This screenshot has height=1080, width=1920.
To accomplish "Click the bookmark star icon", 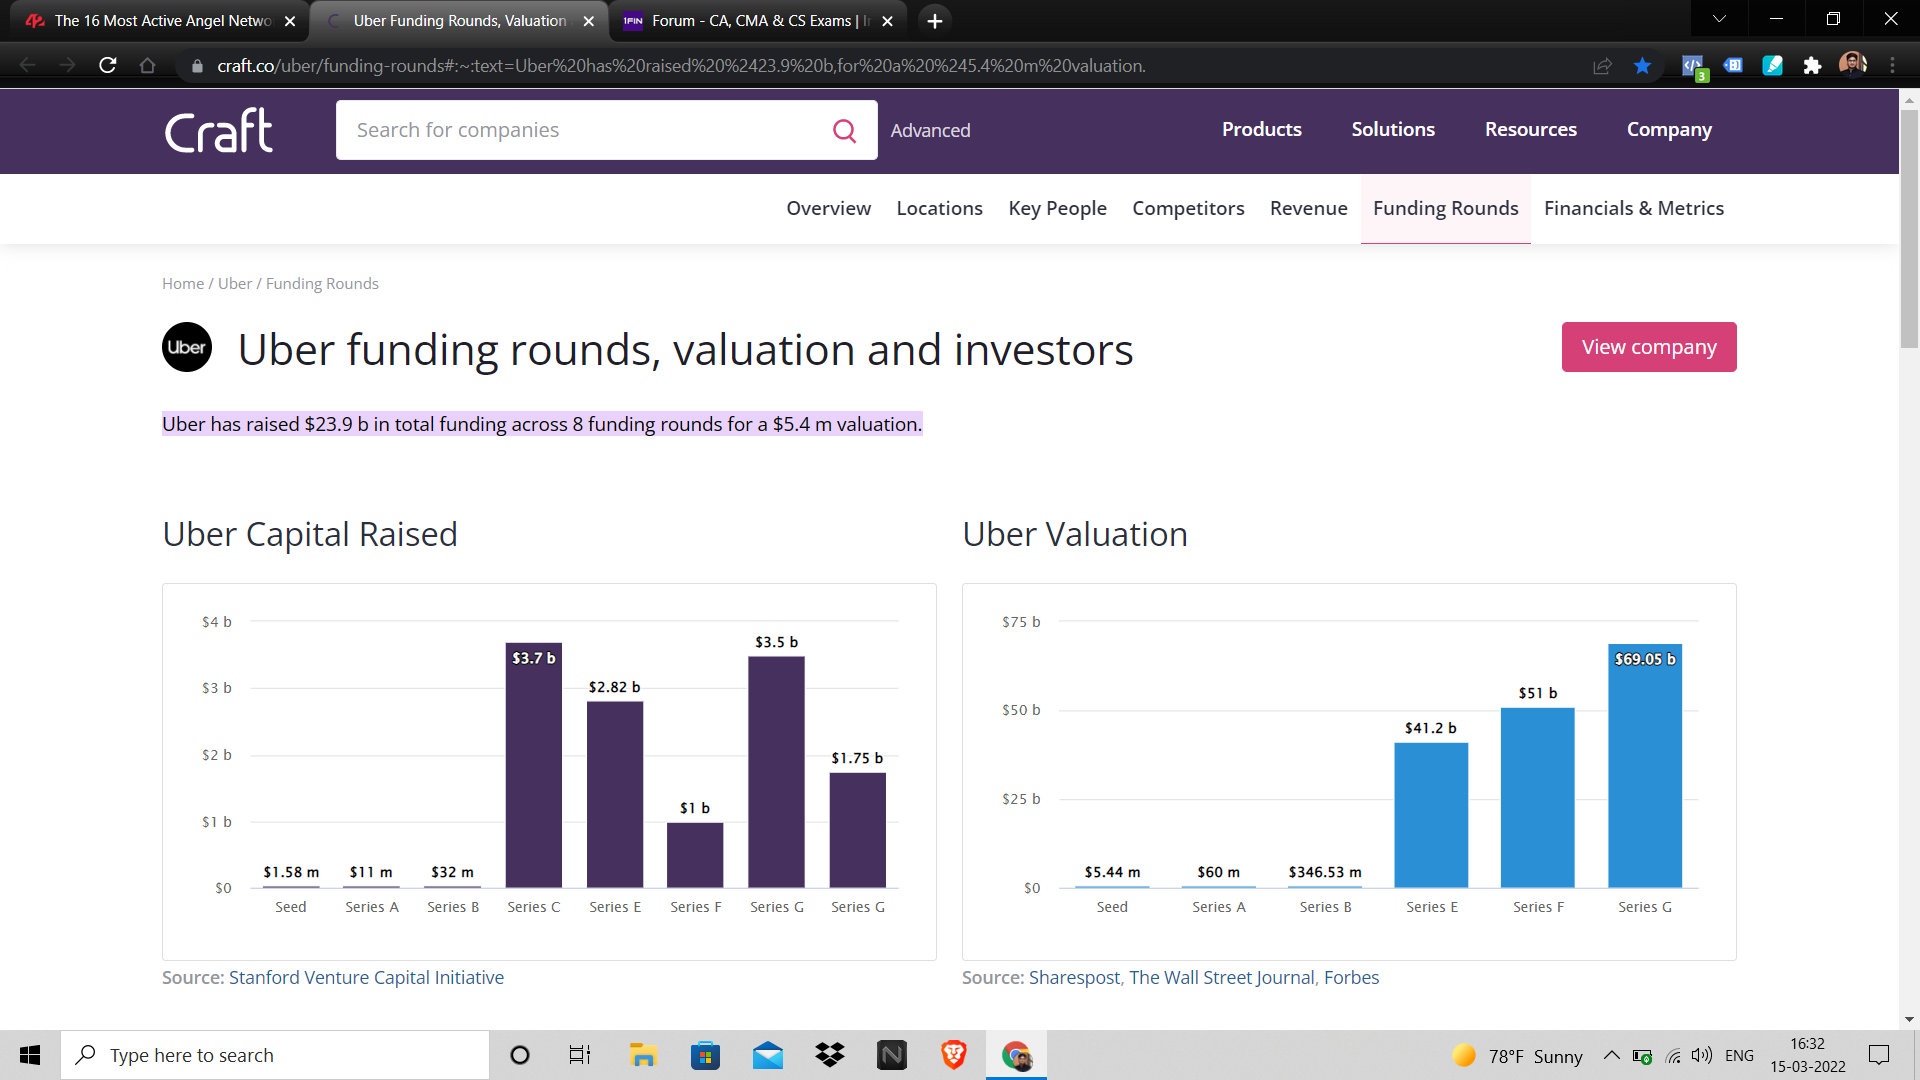I will click(1642, 66).
